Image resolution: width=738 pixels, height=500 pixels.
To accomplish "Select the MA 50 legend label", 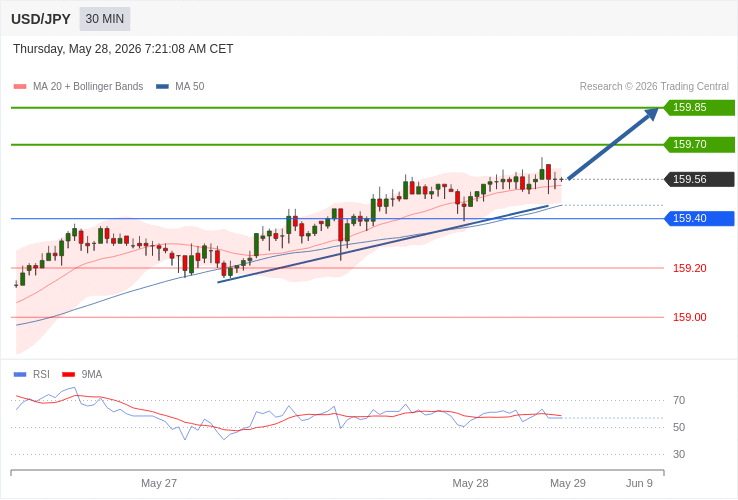I will [190, 87].
